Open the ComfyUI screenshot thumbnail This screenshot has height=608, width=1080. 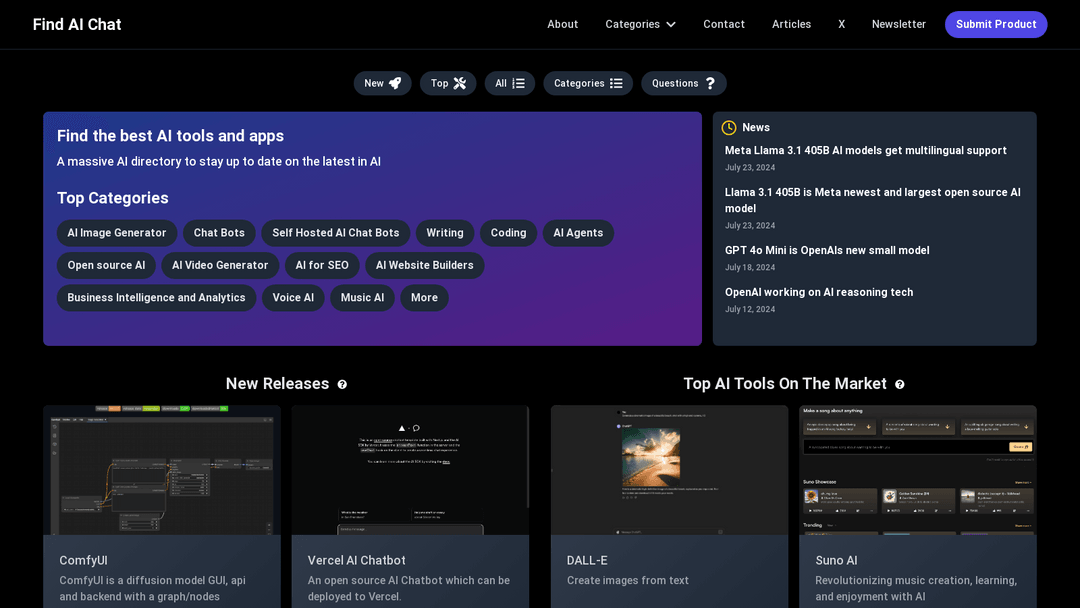click(162, 470)
